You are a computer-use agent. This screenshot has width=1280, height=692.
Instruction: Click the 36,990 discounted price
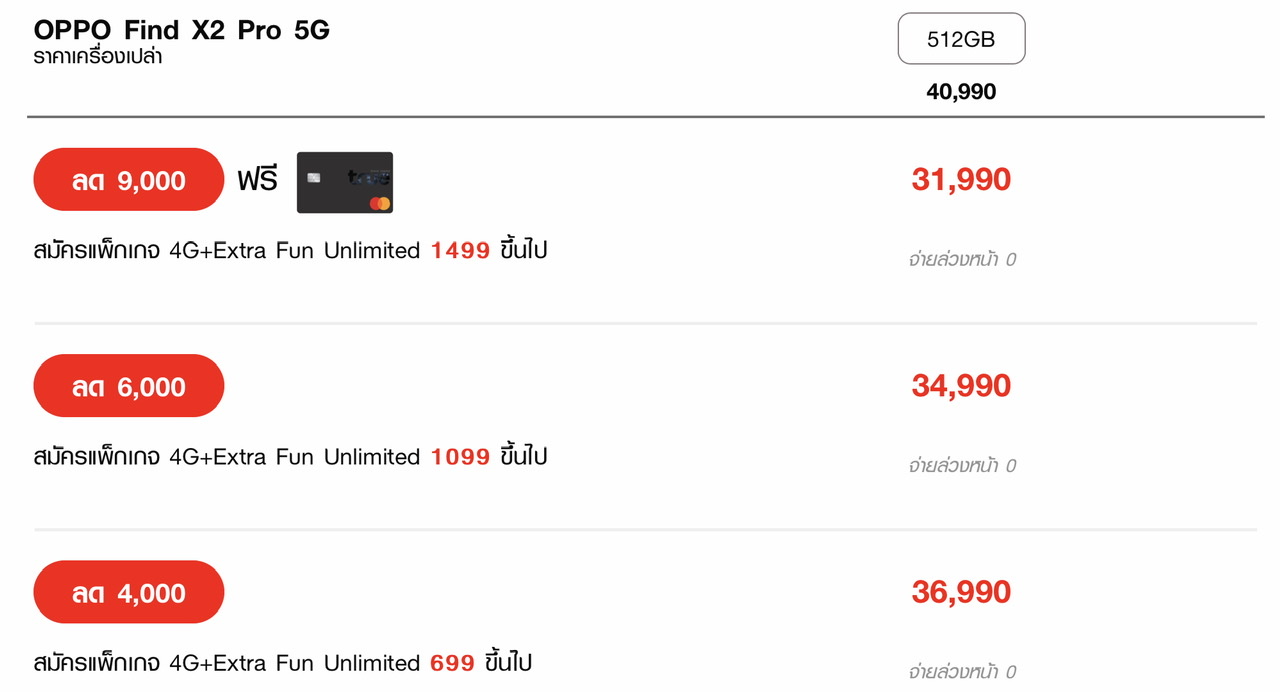961,592
